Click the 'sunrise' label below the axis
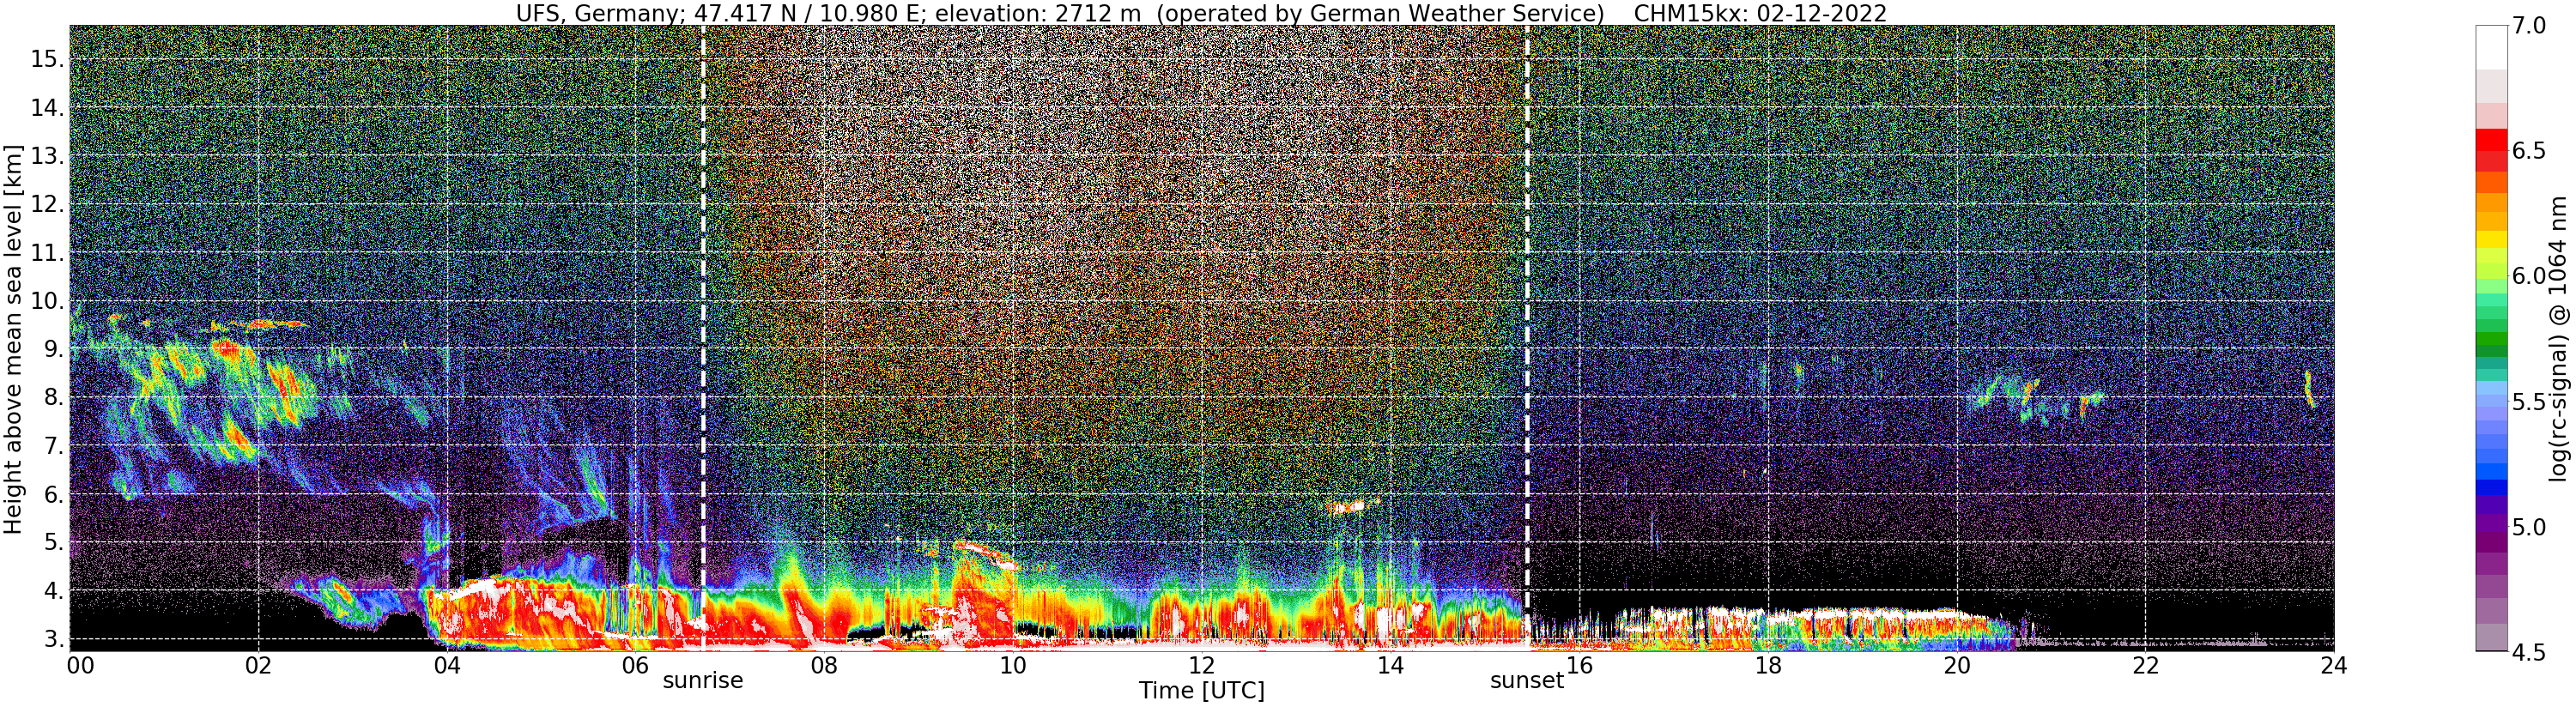 click(703, 681)
